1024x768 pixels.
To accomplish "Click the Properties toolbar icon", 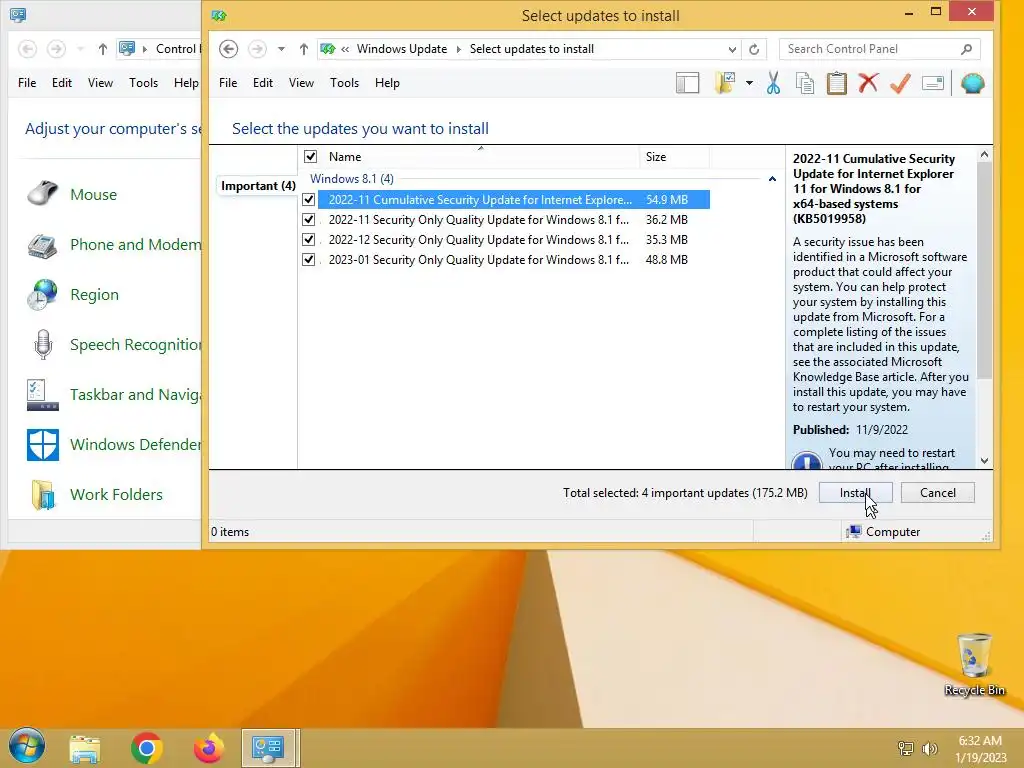I will tap(933, 84).
